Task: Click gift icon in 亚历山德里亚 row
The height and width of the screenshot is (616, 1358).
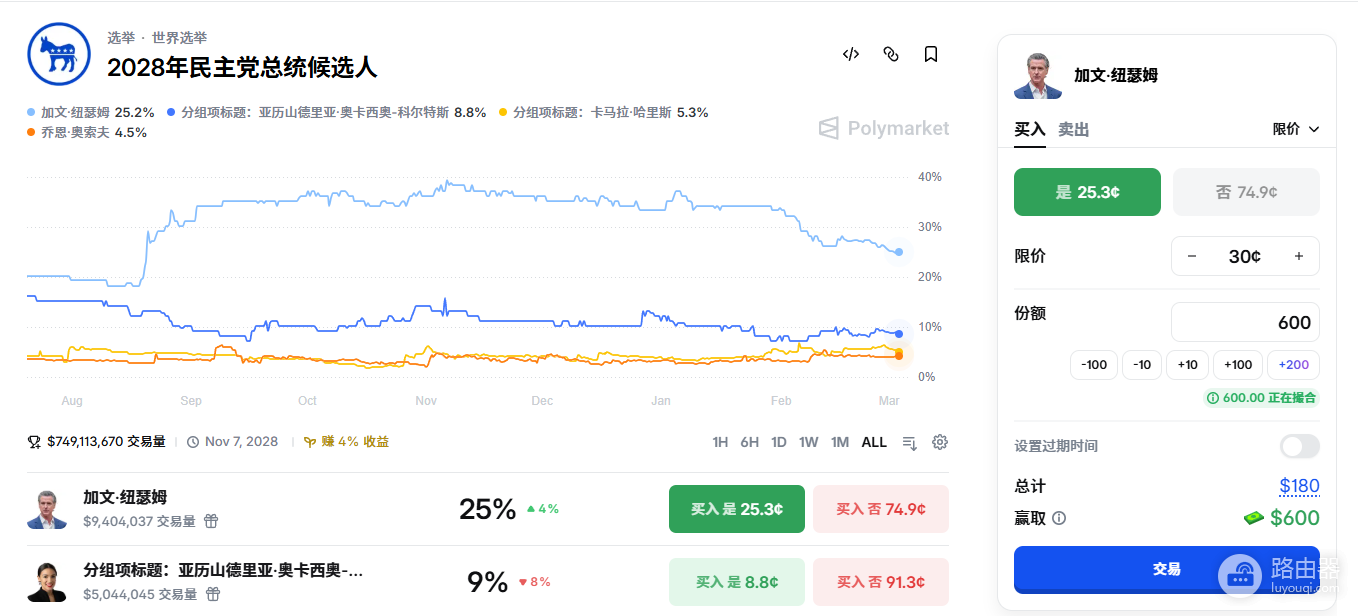Action: tap(212, 594)
